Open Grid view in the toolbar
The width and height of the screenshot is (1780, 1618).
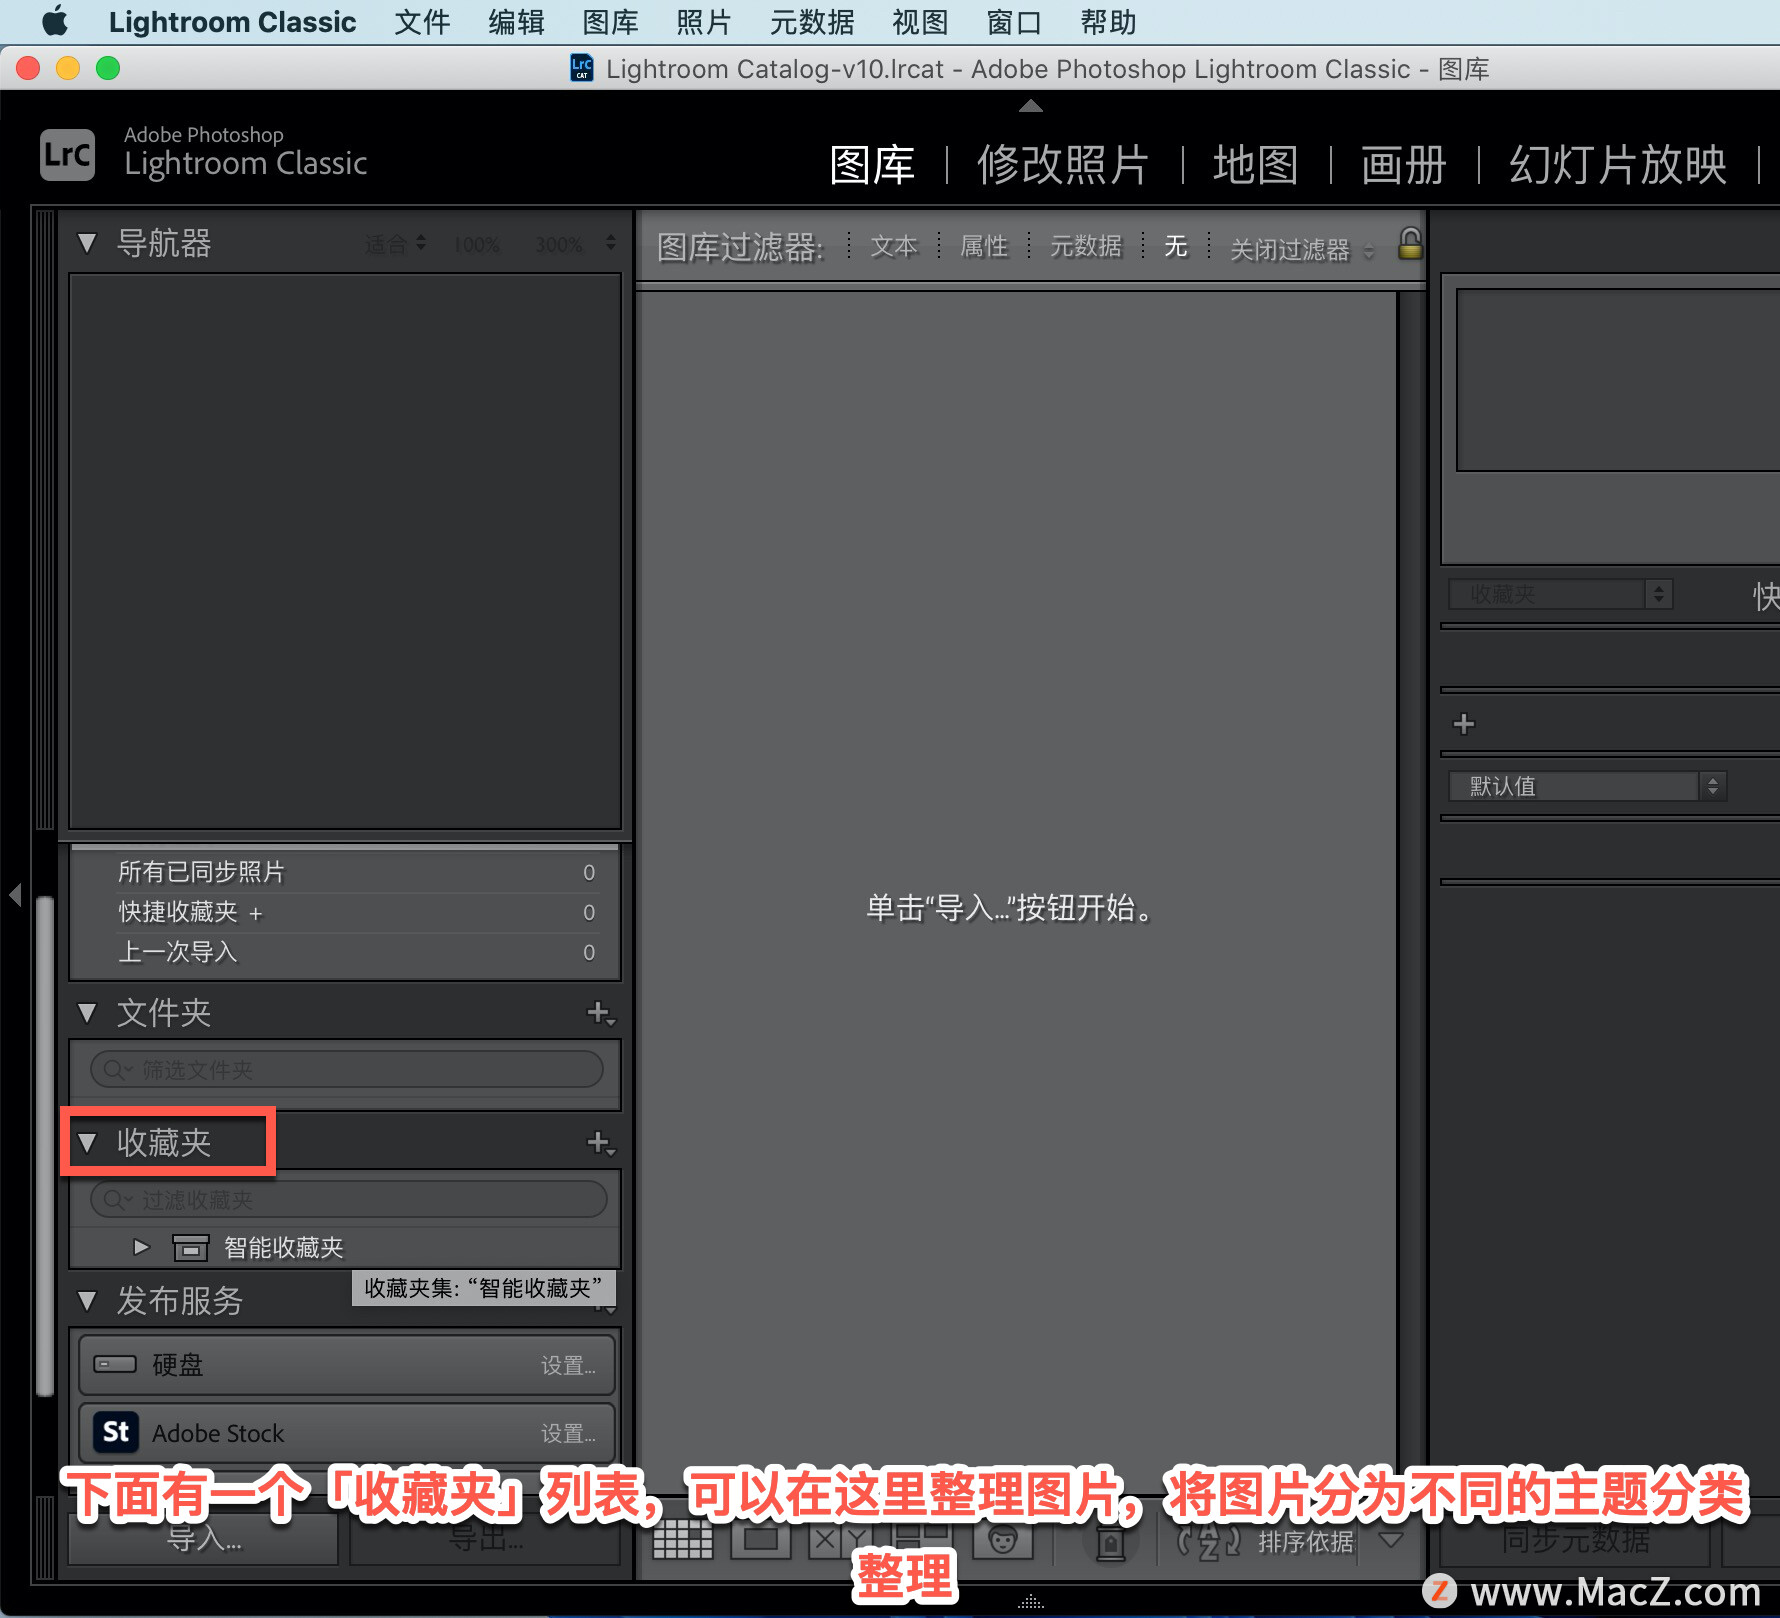[x=682, y=1540]
